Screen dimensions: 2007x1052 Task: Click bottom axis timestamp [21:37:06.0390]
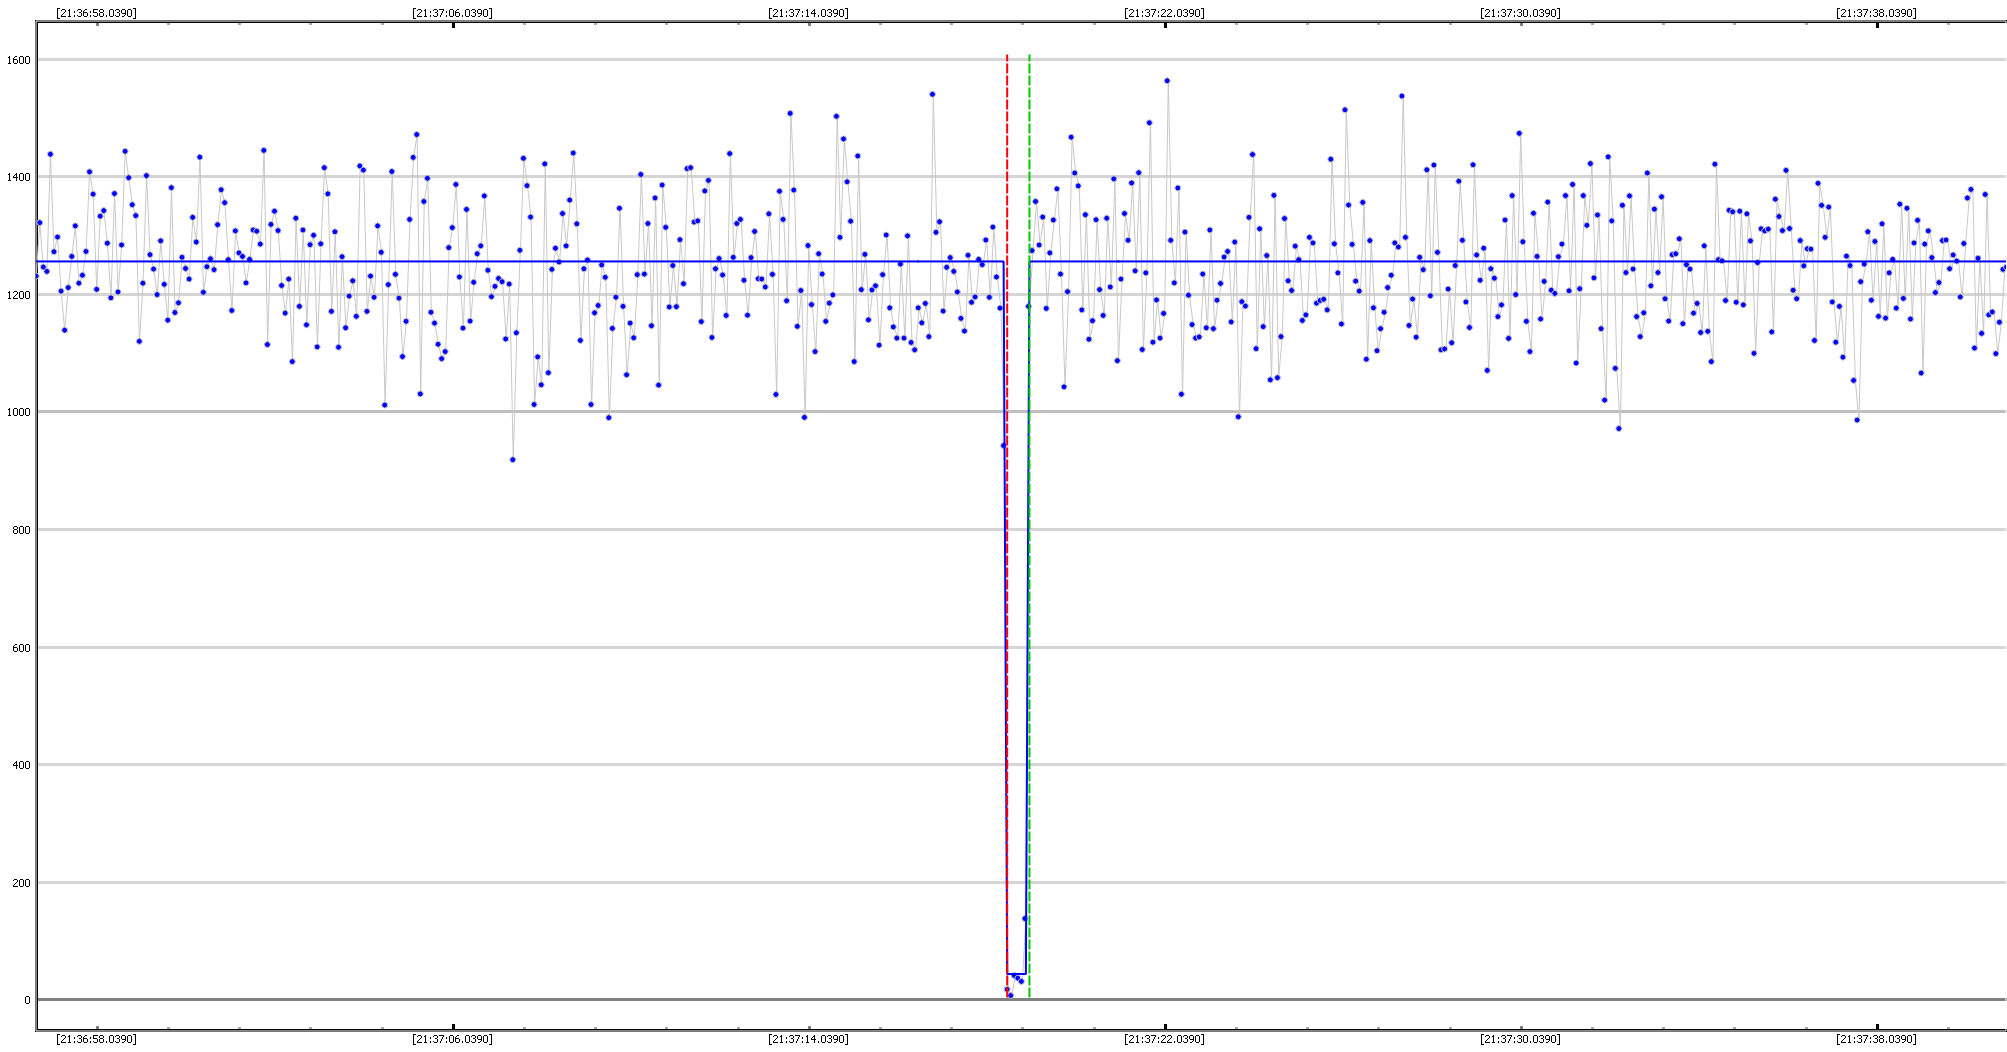click(452, 1039)
